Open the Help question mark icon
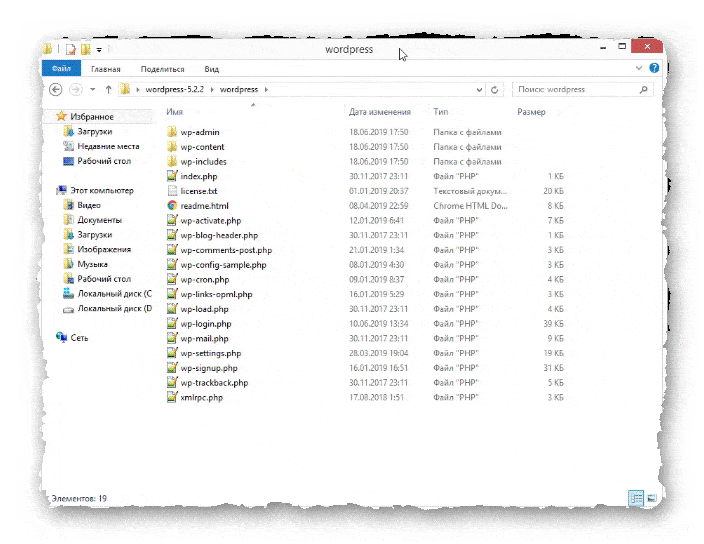 click(654, 68)
